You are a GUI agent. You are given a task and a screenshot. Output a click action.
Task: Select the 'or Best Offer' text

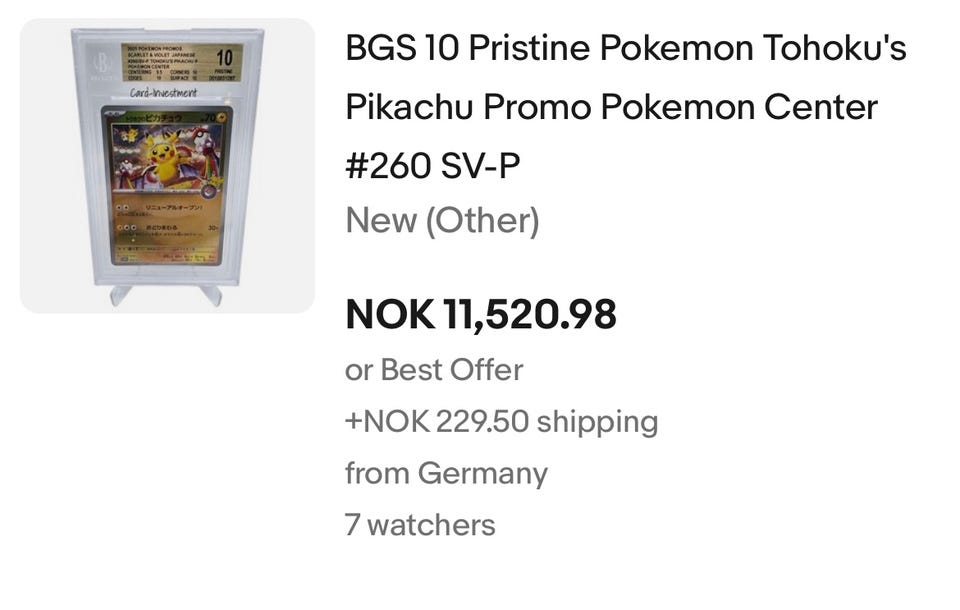[434, 370]
